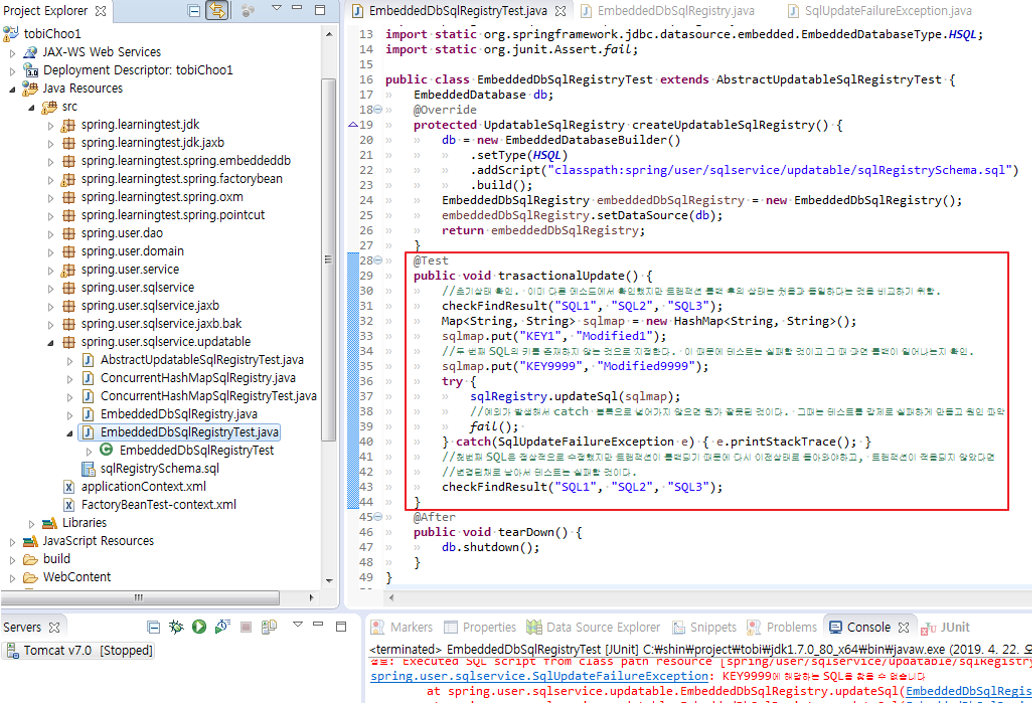
Task: Start the server in profile mode
Action: click(x=222, y=627)
